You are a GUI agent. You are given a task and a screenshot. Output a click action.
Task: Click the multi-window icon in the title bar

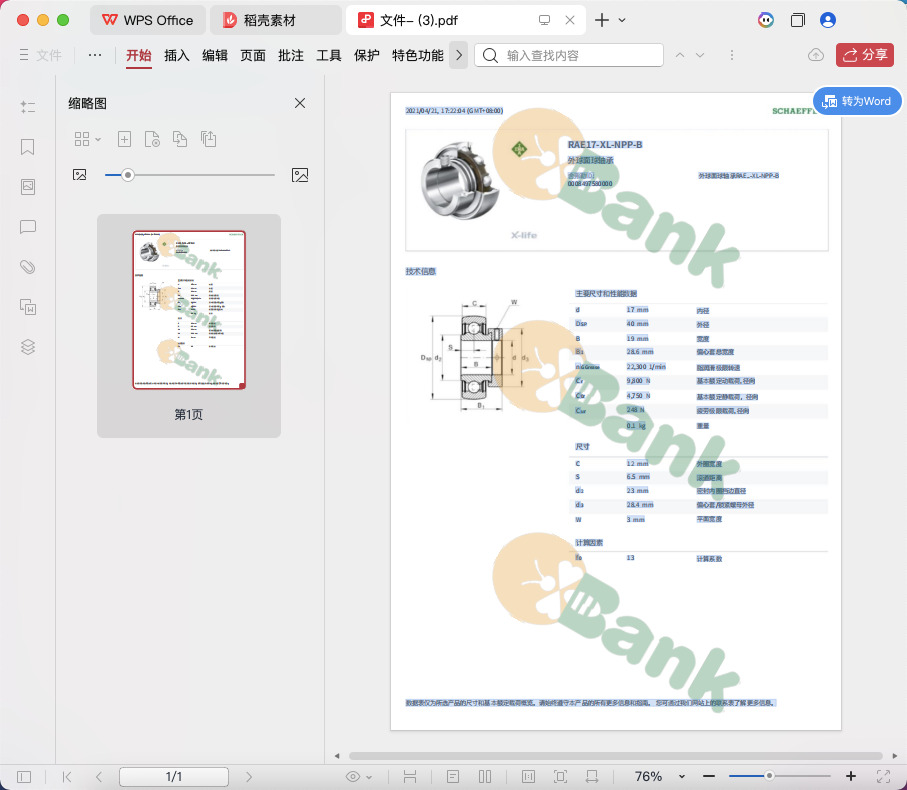(798, 20)
